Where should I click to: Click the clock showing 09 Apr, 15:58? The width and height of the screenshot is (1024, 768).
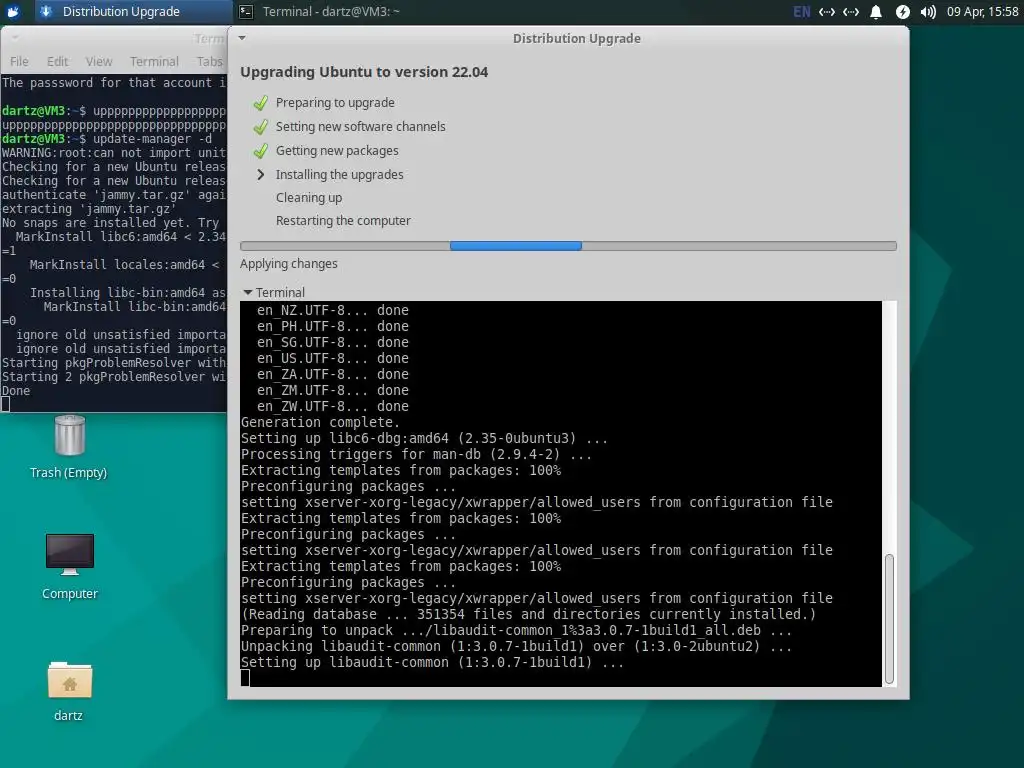[x=982, y=12]
